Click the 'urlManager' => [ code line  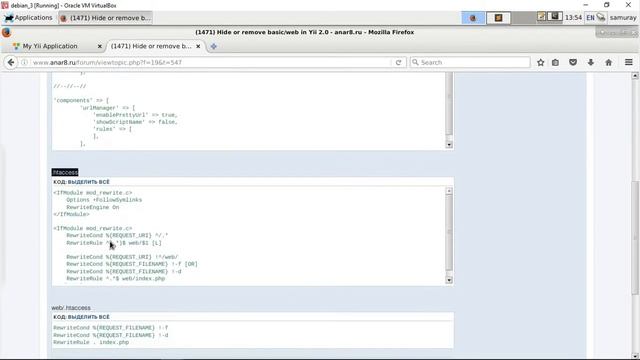[107, 108]
